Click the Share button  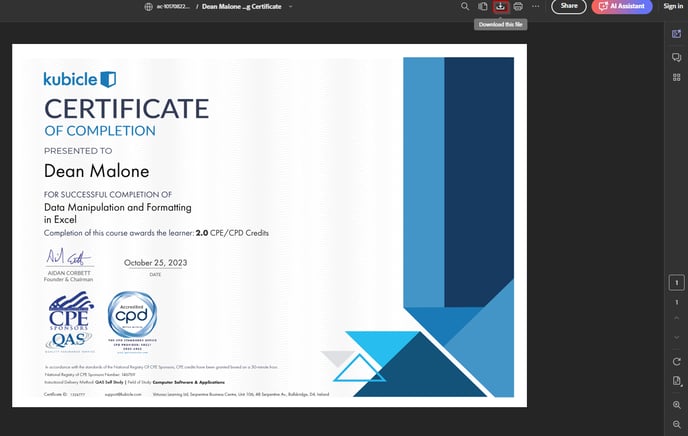[569, 6]
